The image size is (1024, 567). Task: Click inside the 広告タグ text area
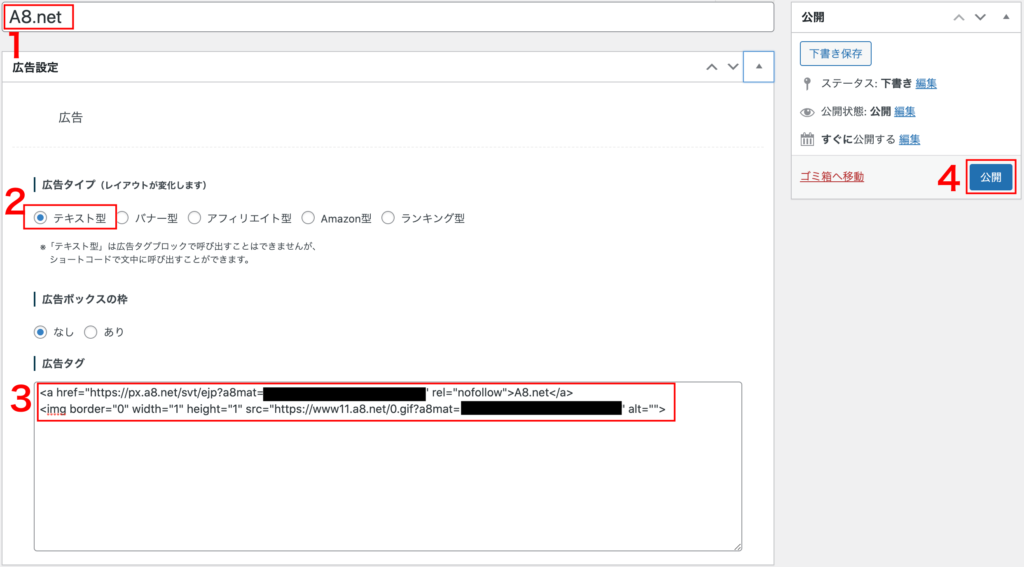pos(388,466)
